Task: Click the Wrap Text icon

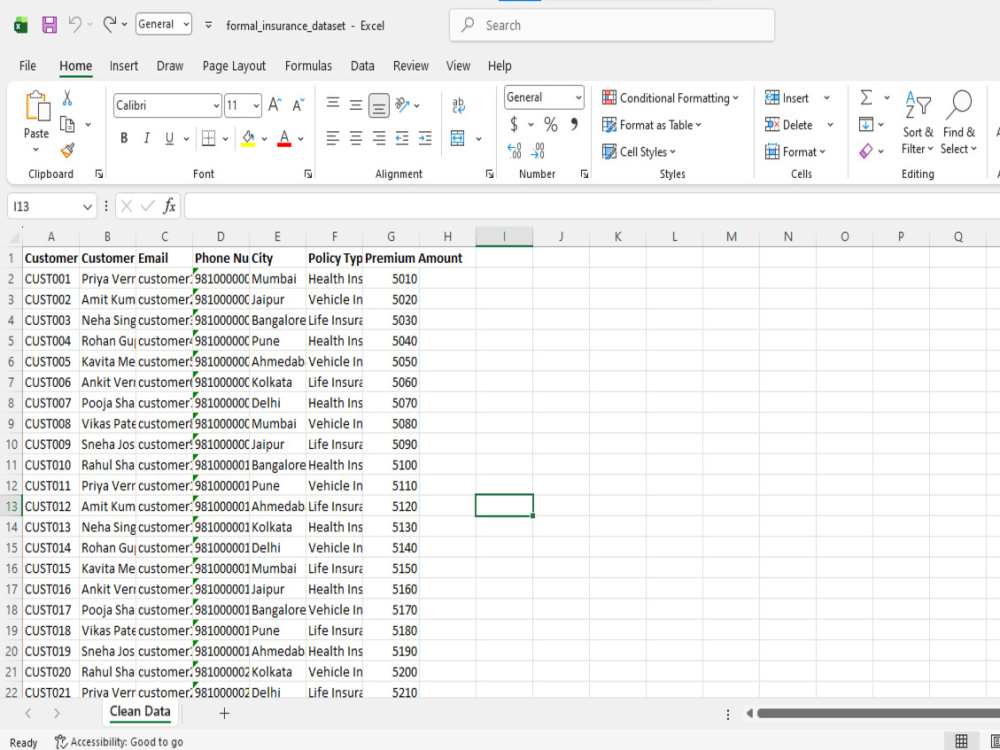Action: (x=459, y=105)
